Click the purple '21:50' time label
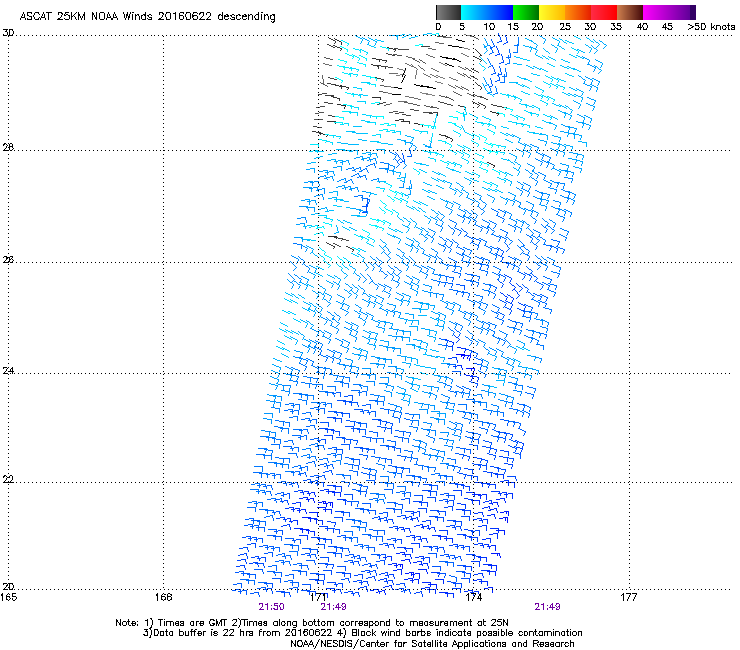 click(x=271, y=607)
